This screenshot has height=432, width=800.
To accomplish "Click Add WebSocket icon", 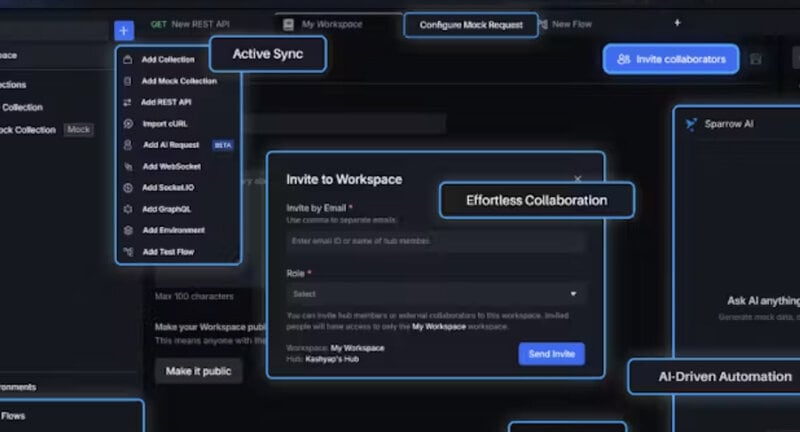I will coord(128,167).
